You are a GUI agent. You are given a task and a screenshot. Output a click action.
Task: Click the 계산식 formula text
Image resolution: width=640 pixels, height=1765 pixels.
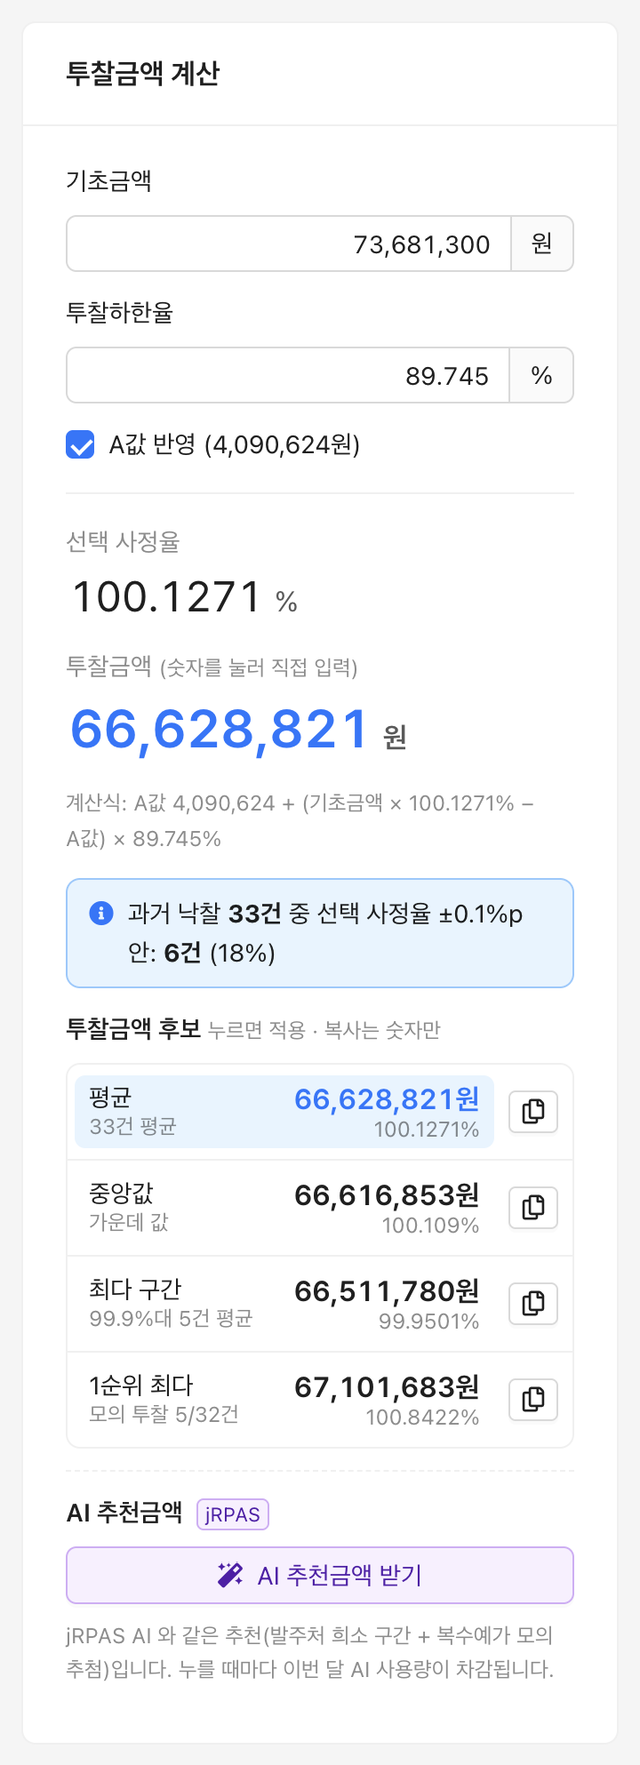pos(300,821)
